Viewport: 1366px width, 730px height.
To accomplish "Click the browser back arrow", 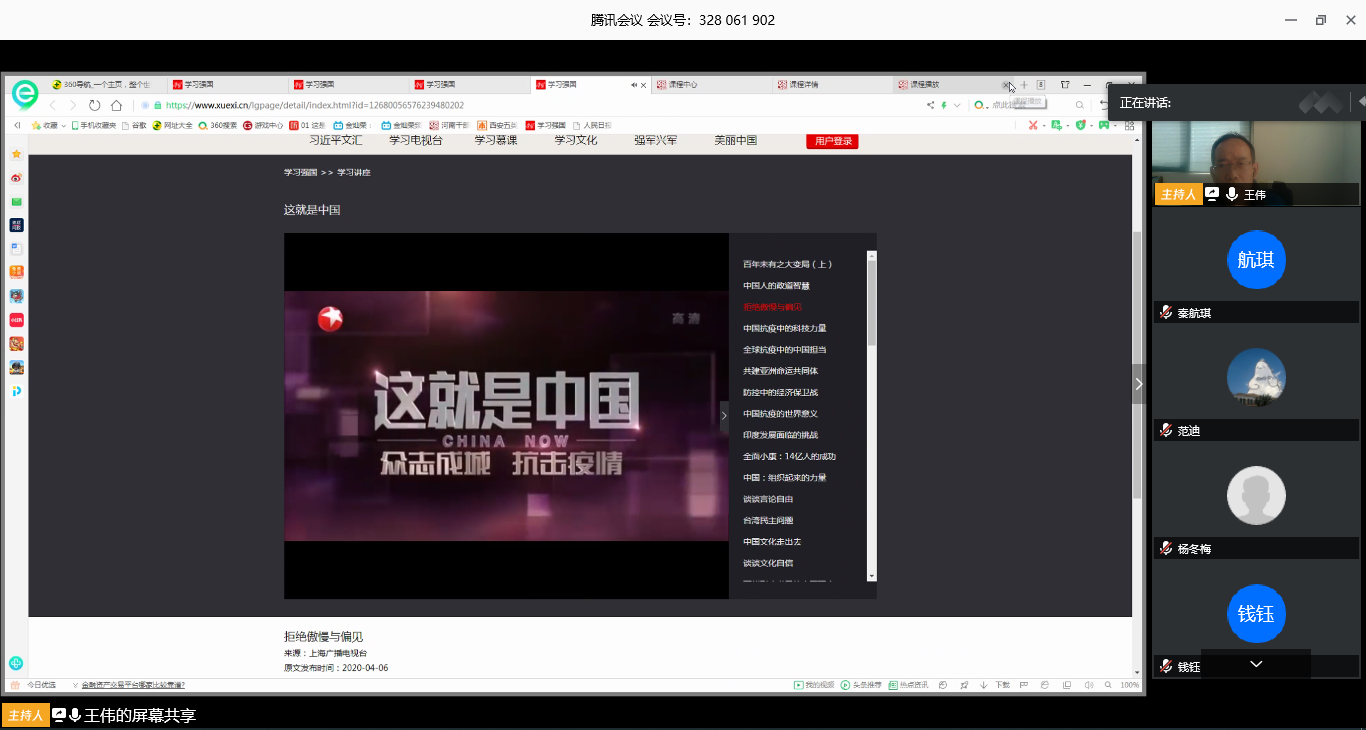I will click(x=53, y=105).
